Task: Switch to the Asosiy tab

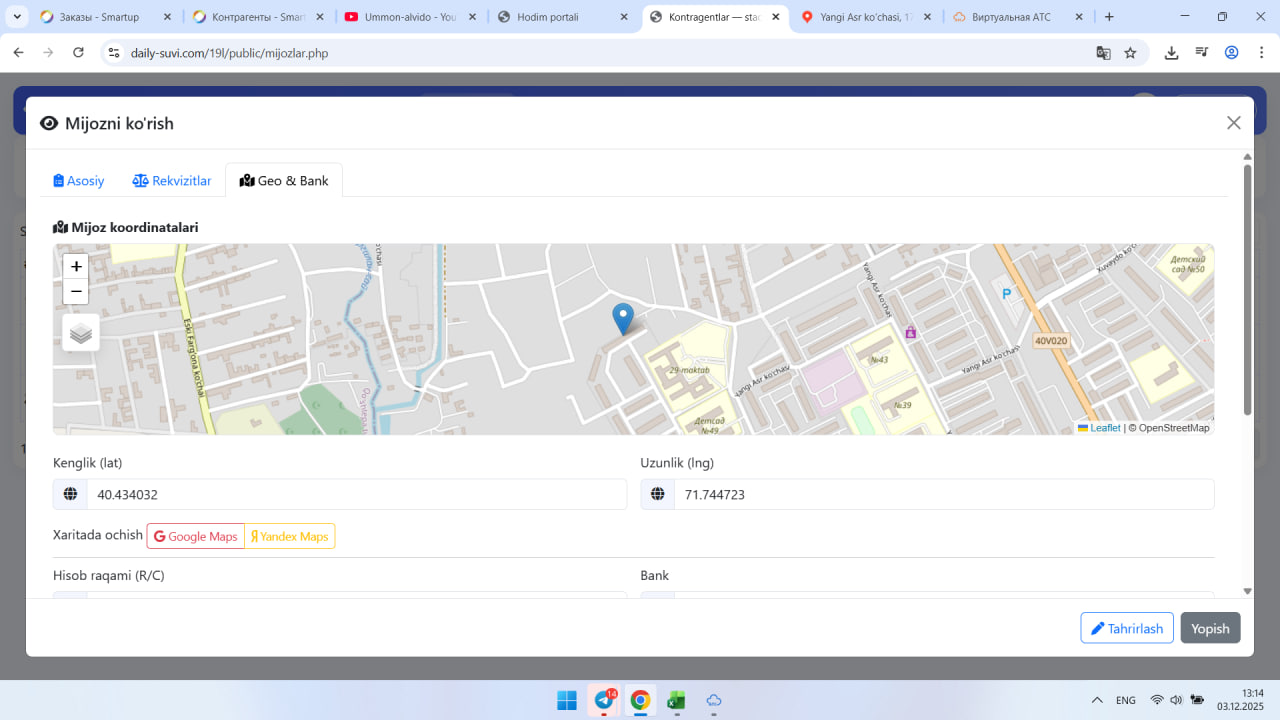Action: (79, 181)
